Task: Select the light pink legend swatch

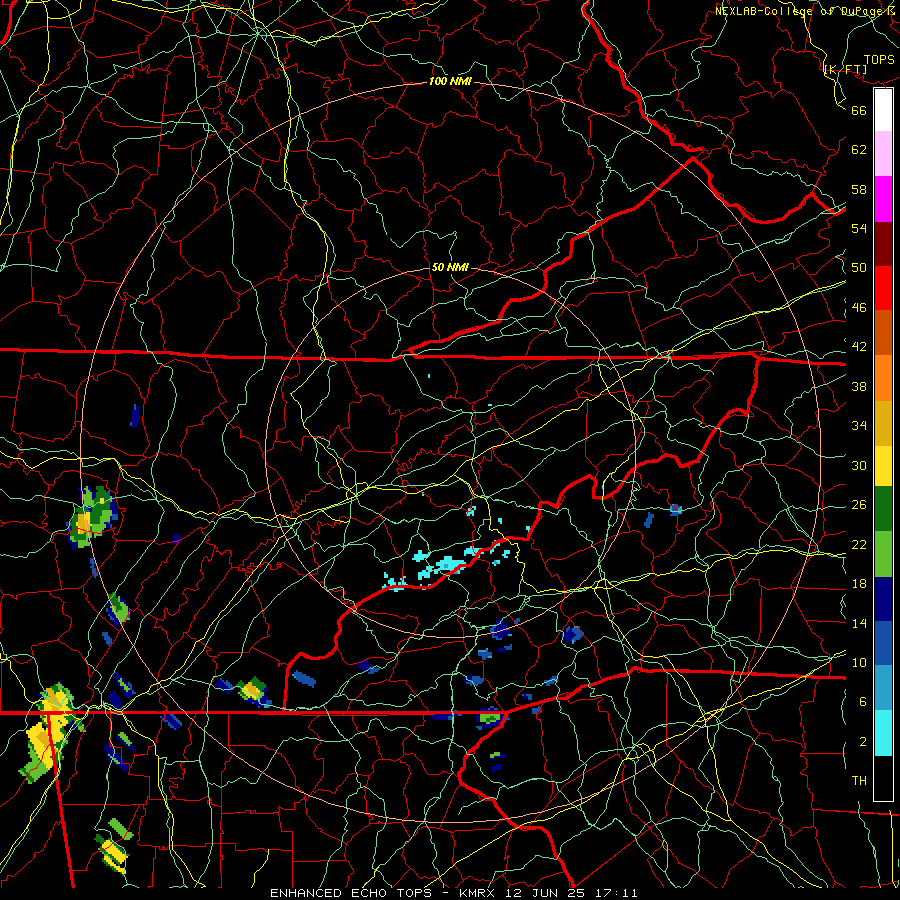Action: point(883,154)
